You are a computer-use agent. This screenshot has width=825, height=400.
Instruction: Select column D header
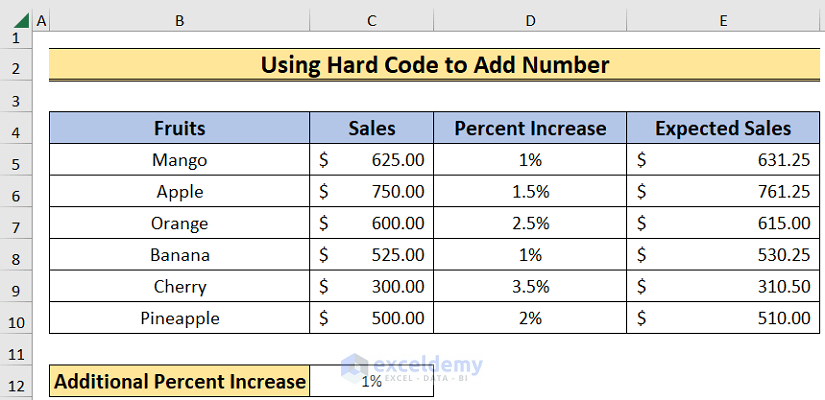point(530,20)
